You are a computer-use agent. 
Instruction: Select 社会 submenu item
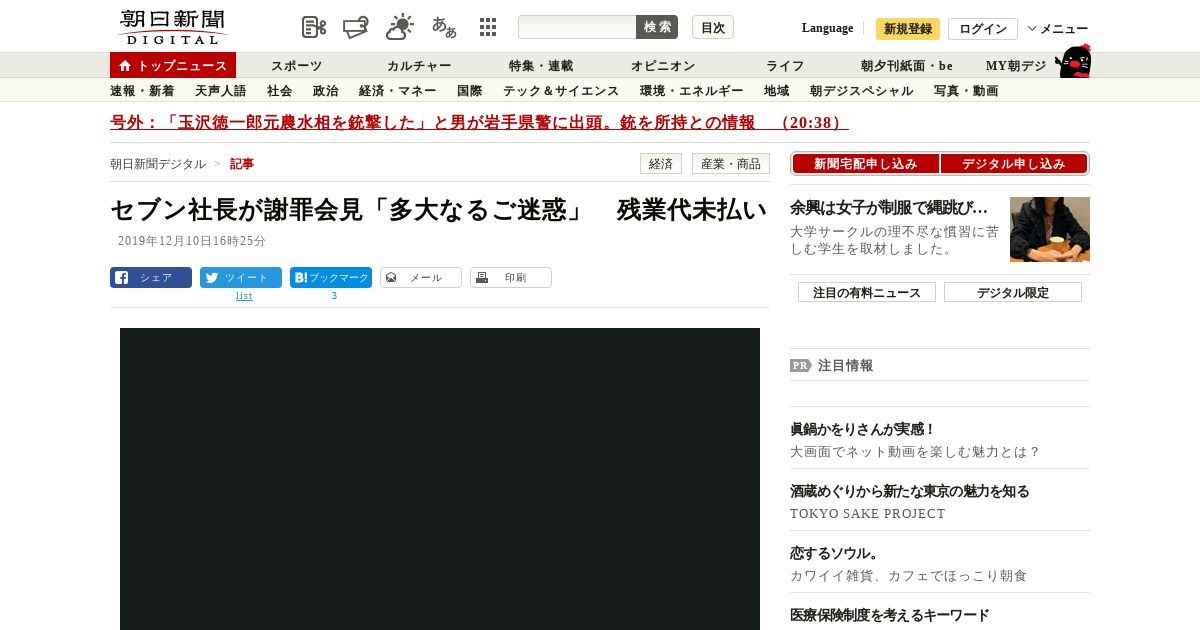click(x=280, y=91)
